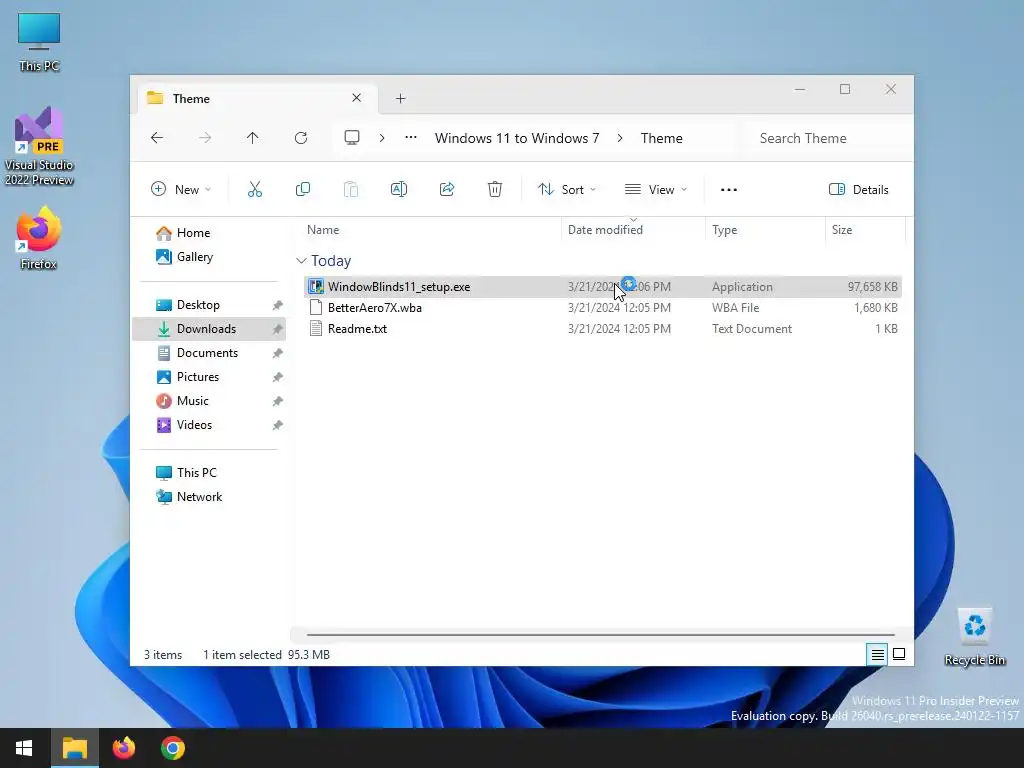Collapse the Today group
This screenshot has width=1024, height=768.
pos(300,261)
